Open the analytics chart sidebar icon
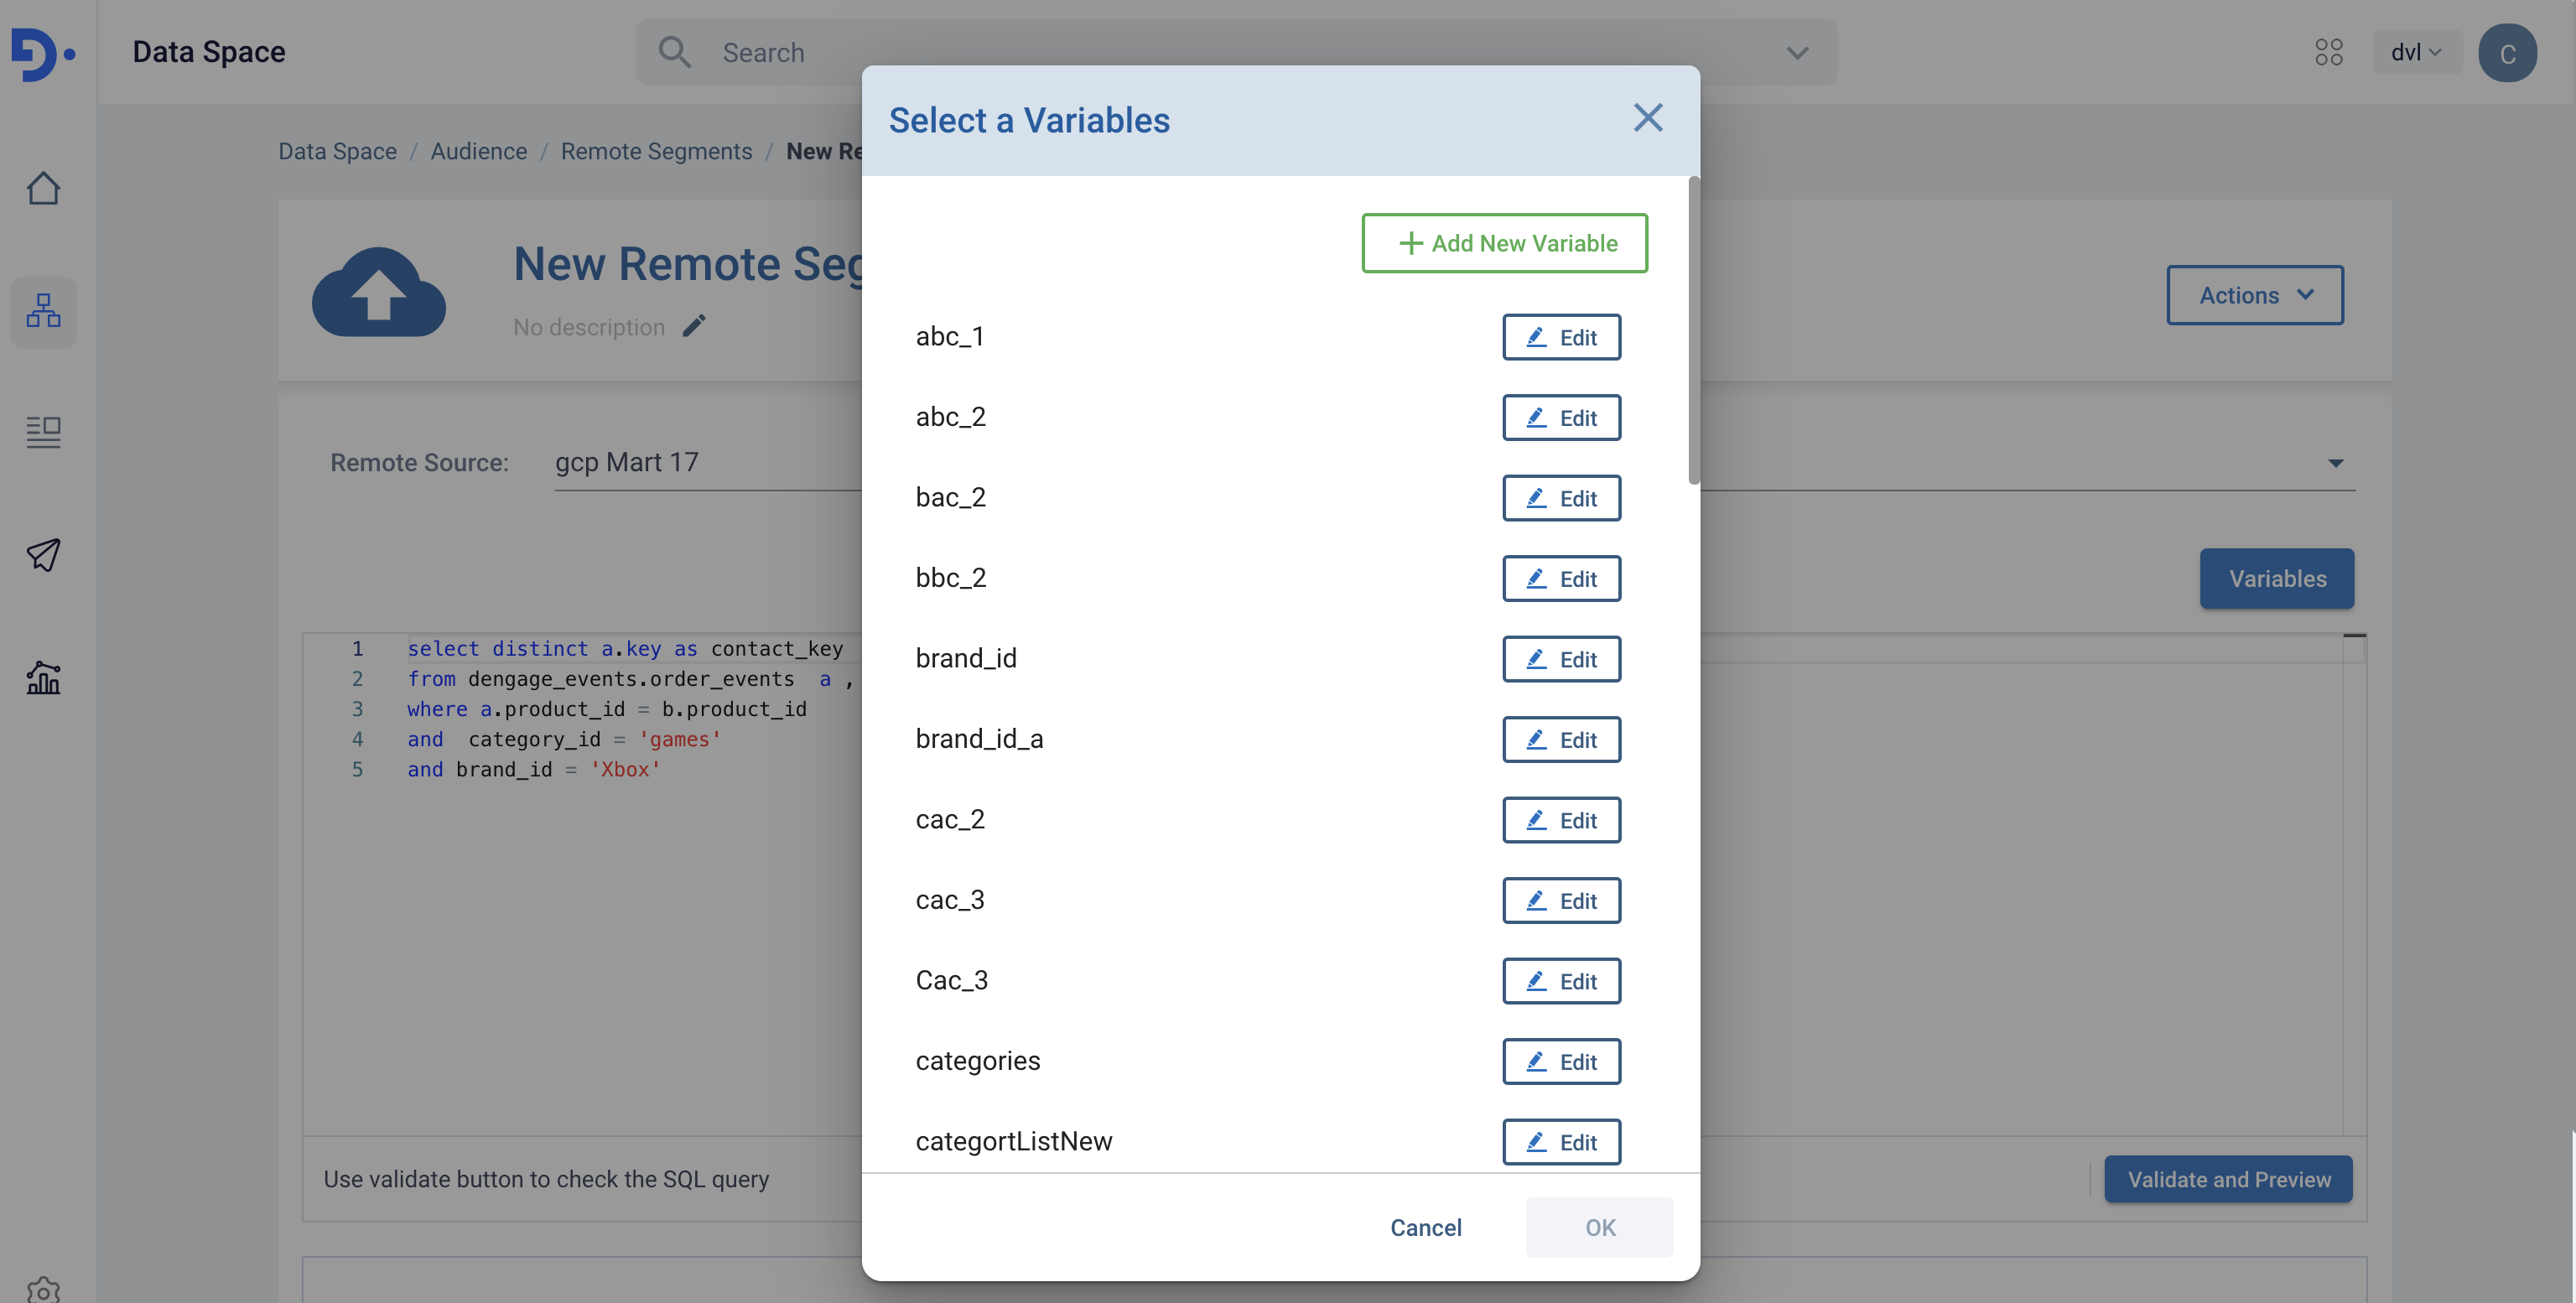 click(43, 678)
